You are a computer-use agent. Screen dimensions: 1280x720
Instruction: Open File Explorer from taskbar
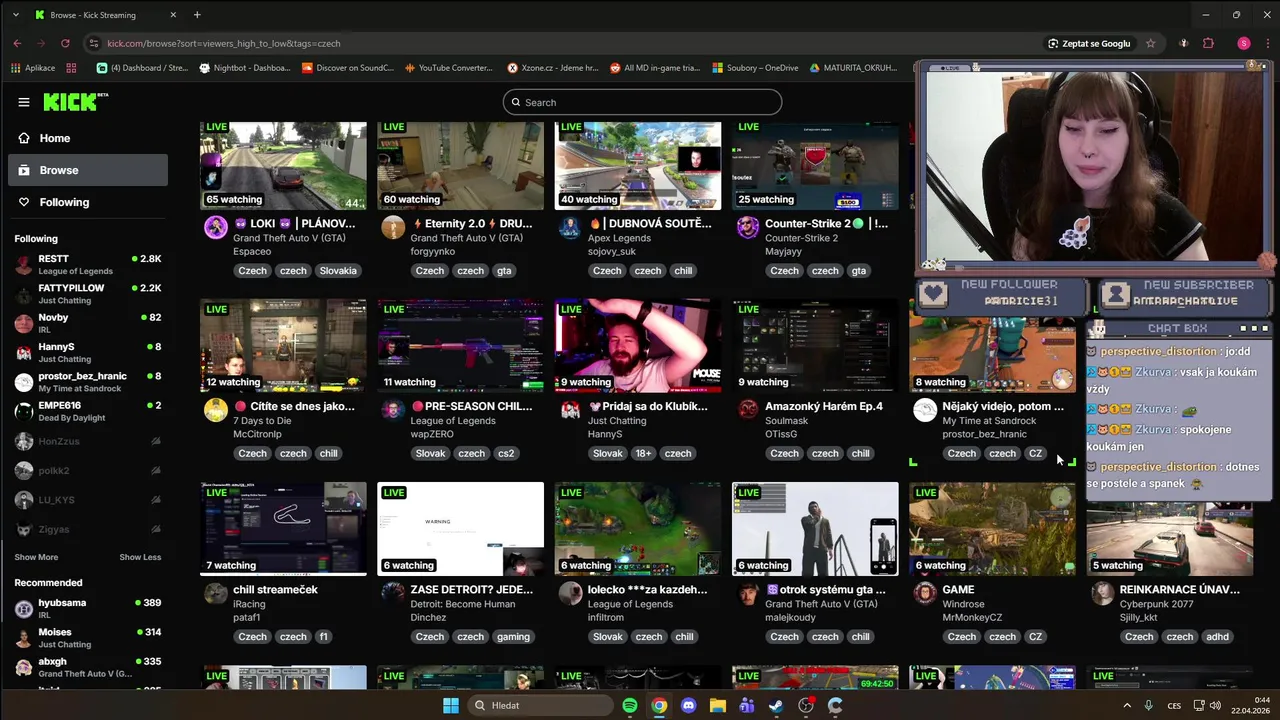[718, 706]
